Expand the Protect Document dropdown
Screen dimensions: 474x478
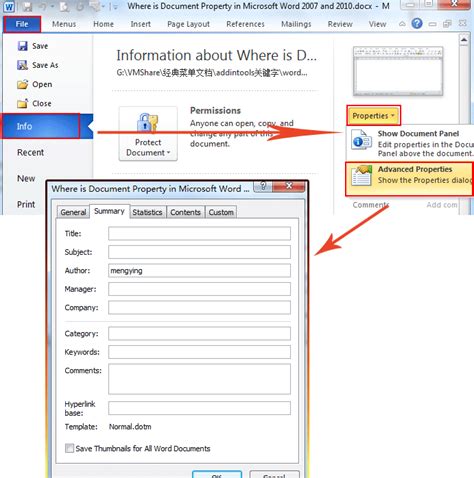(148, 134)
